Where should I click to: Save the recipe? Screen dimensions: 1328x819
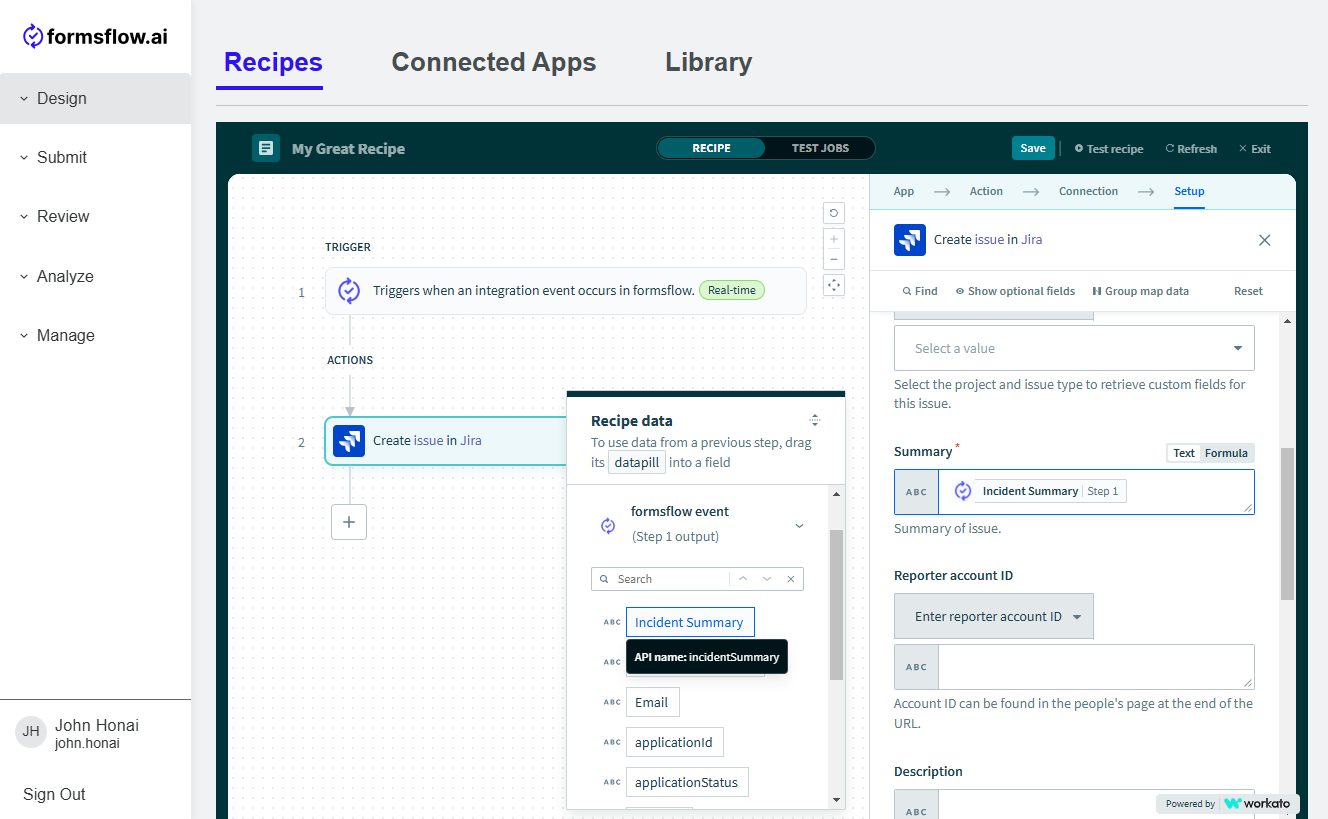(1033, 148)
